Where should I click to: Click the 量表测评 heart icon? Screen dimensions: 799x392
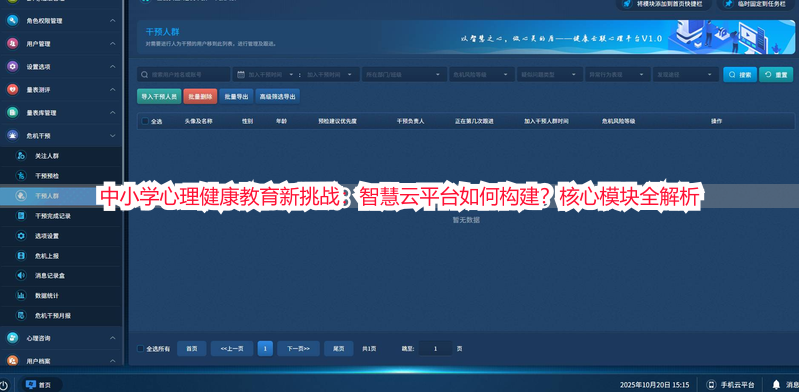(13, 90)
